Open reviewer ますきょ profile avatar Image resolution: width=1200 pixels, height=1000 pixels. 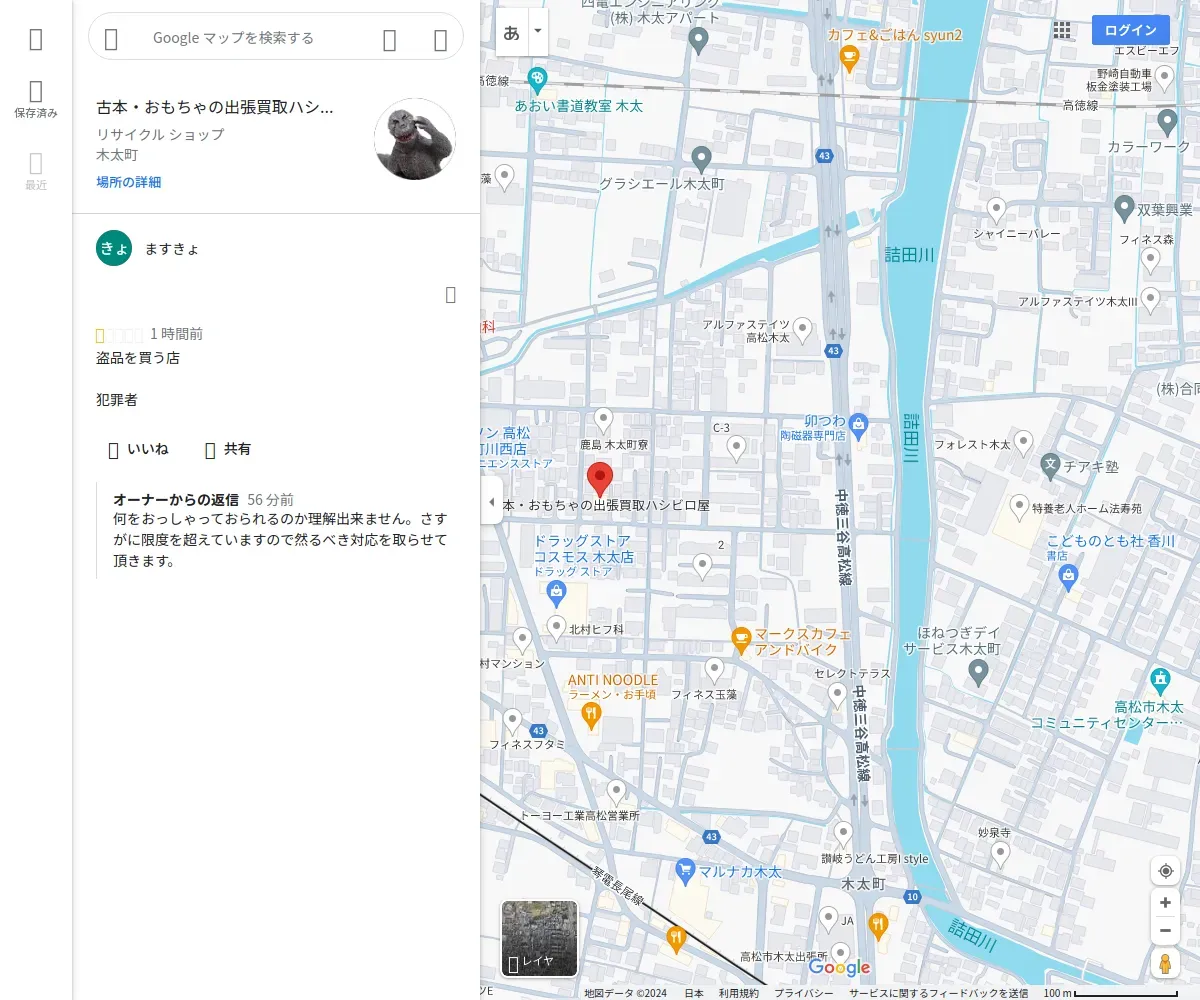click(114, 248)
